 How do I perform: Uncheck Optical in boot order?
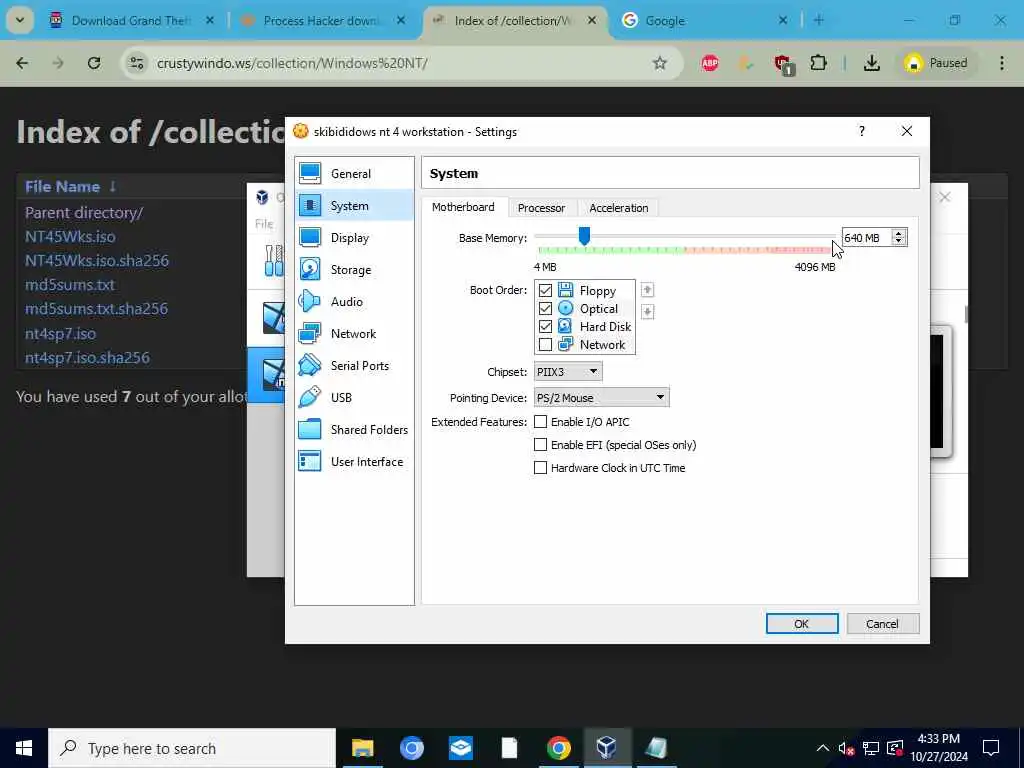click(x=545, y=308)
